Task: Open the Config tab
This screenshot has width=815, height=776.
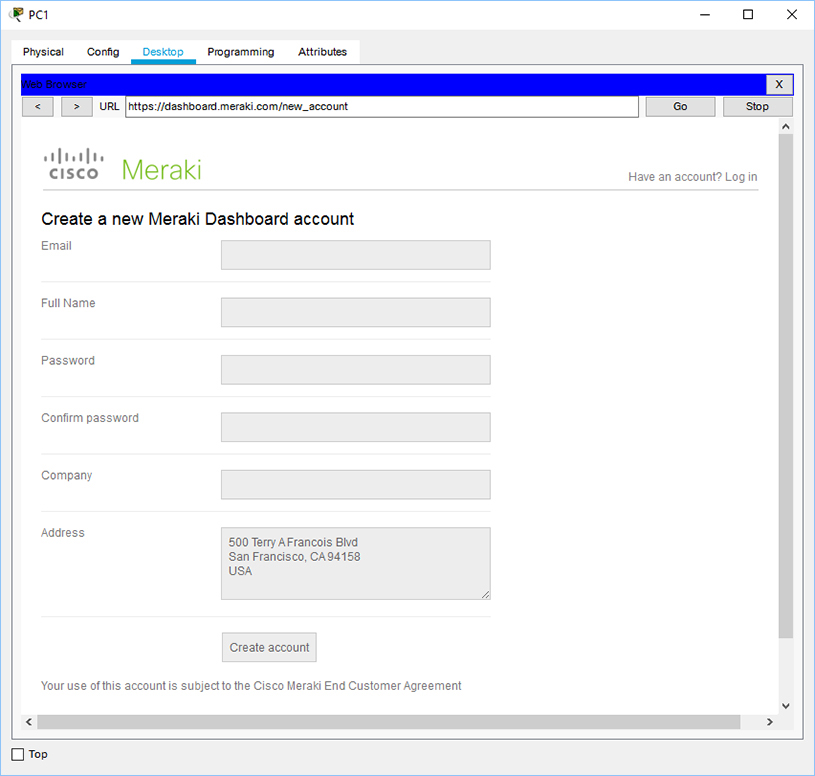Action: 103,52
